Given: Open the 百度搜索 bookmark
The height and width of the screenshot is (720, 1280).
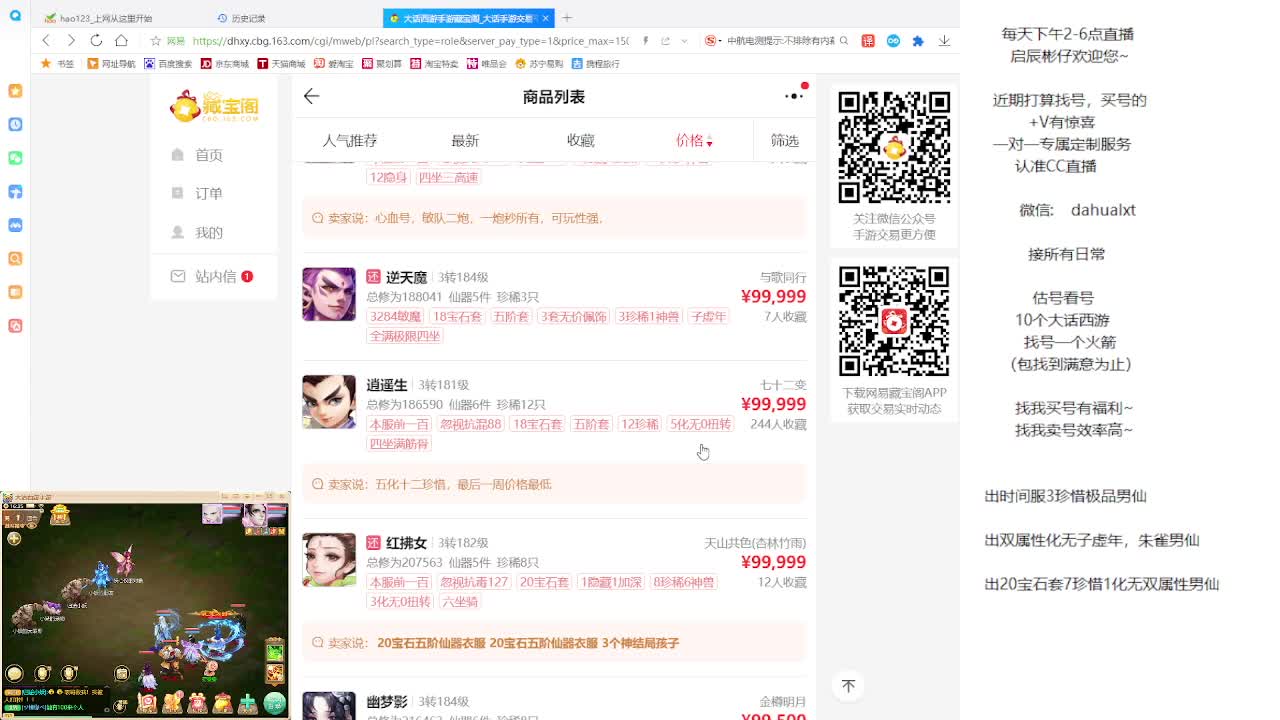Looking at the screenshot, I should coord(168,64).
